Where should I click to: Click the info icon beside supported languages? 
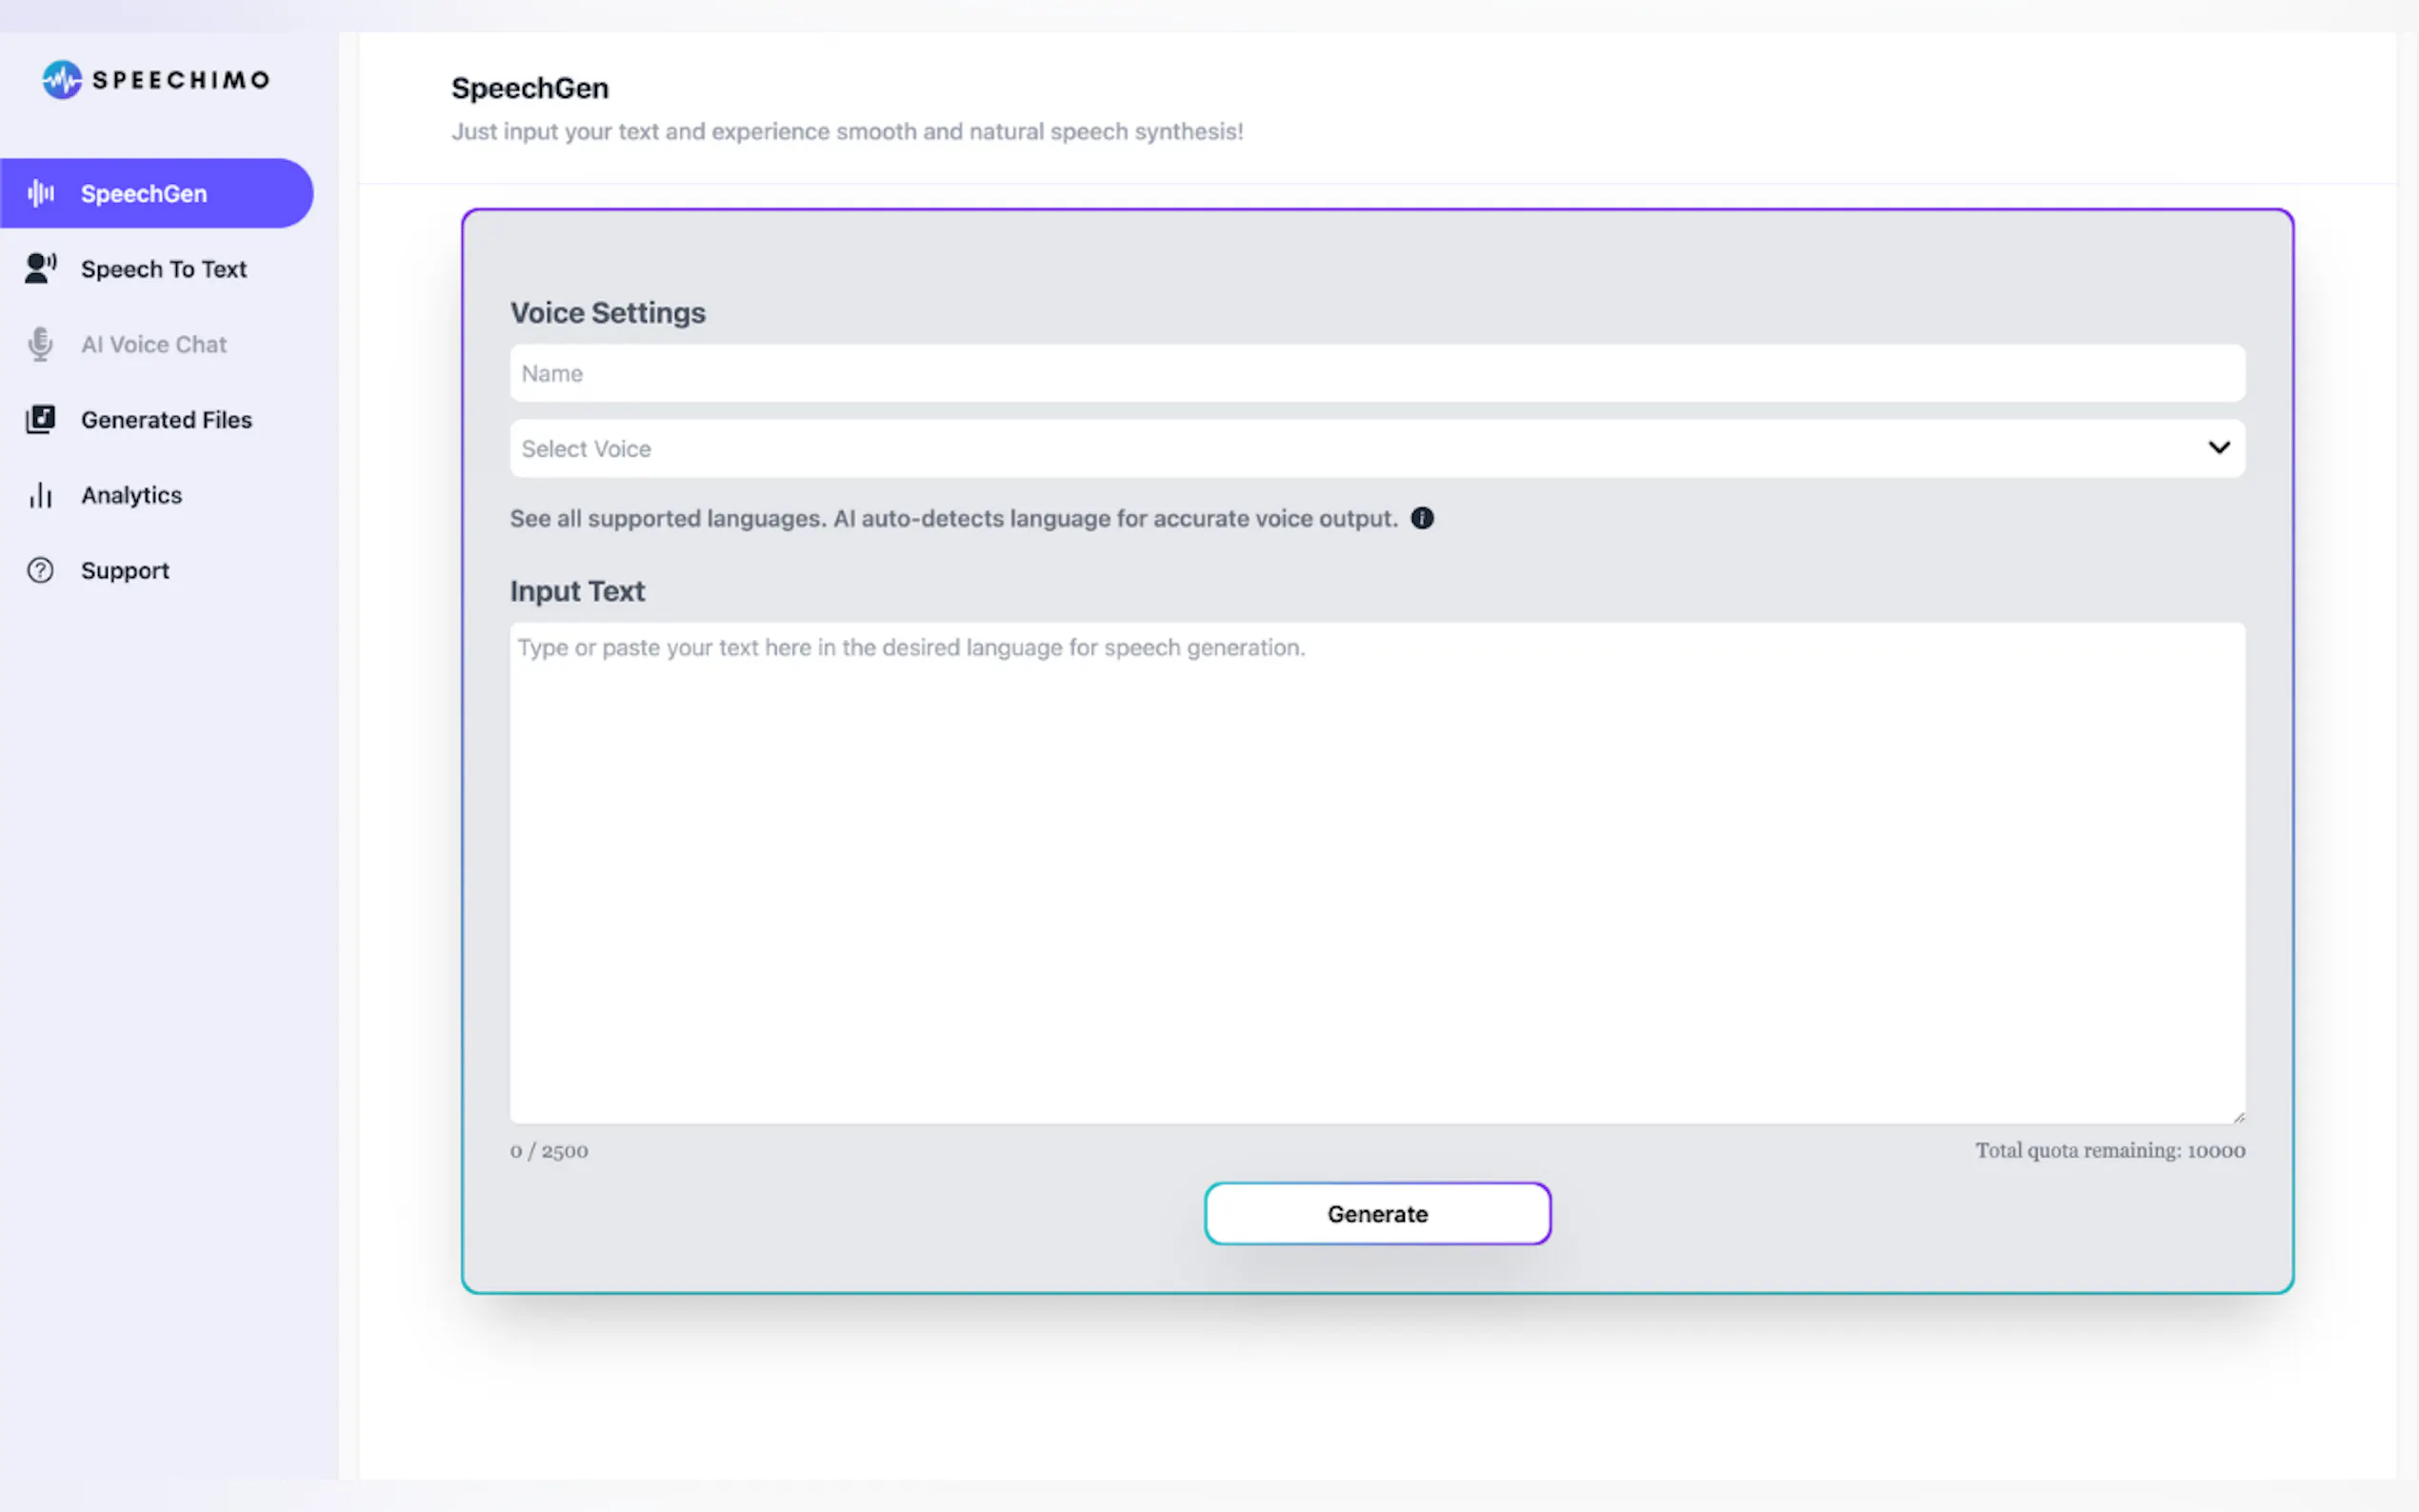(x=1421, y=518)
